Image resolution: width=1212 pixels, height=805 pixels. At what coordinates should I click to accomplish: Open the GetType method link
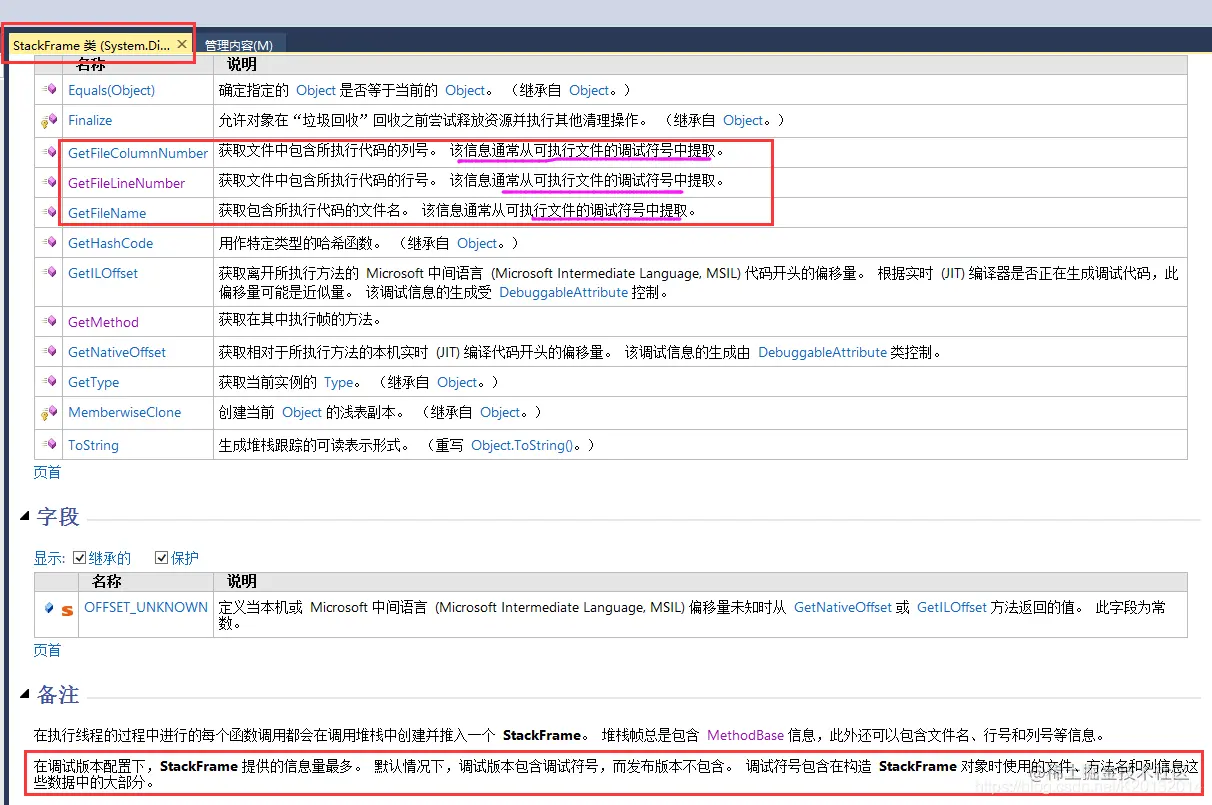tap(94, 382)
